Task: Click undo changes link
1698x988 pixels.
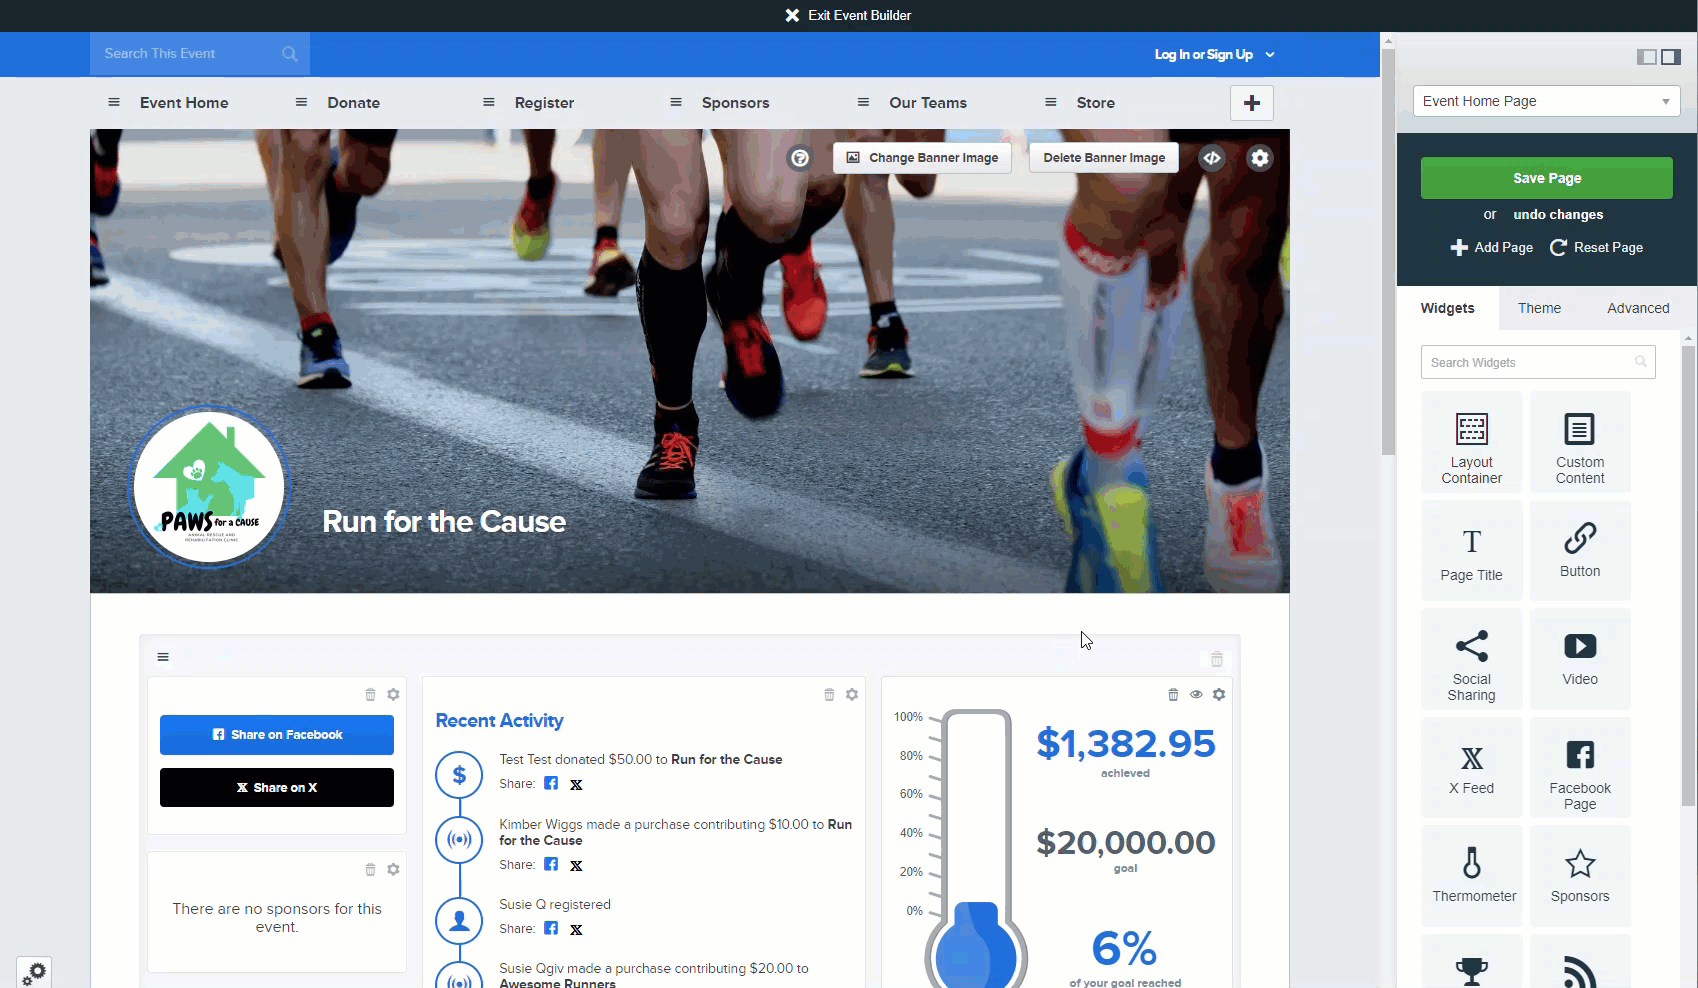Action: (x=1557, y=214)
